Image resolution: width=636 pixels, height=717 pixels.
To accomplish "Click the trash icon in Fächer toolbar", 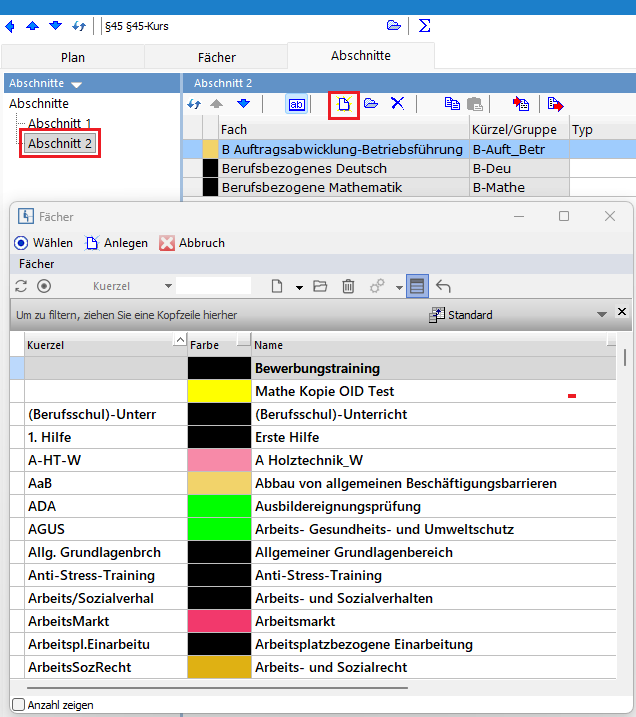I will click(348, 286).
